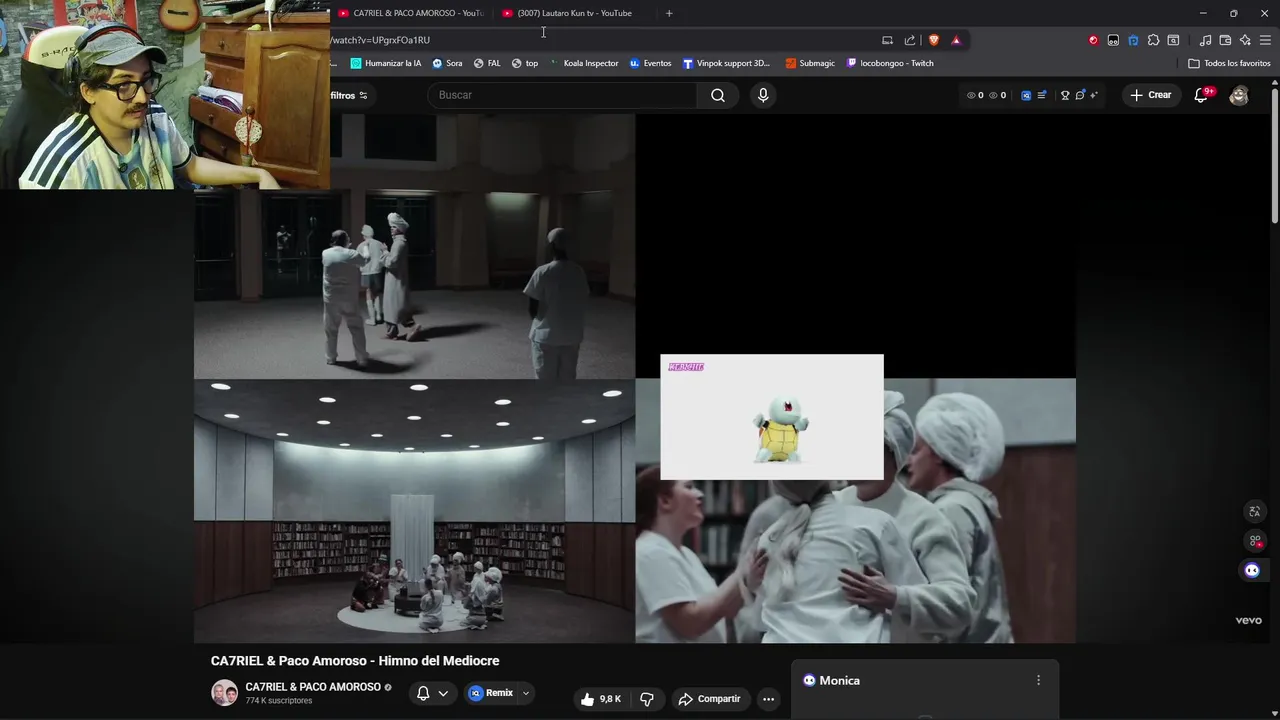Click the install/cast screen icon in address bar
1280x720 pixels.
tap(887, 40)
